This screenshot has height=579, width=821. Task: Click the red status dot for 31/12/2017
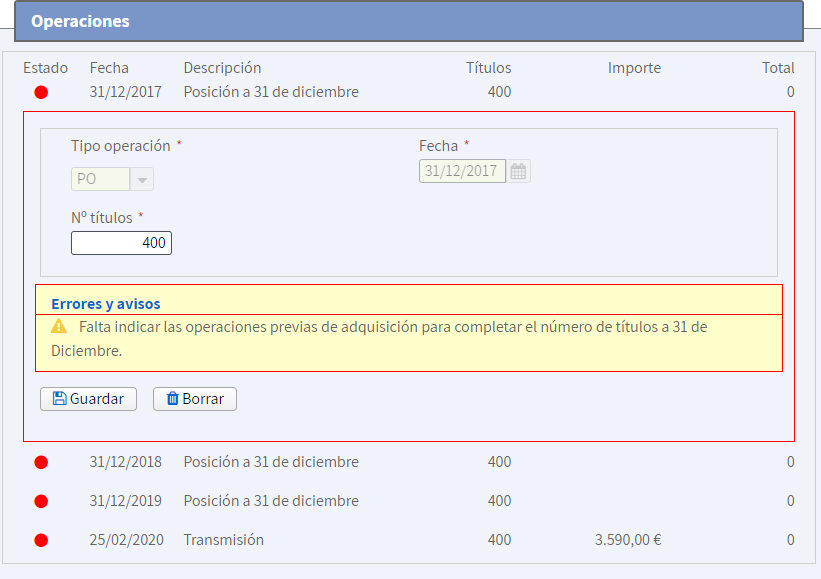(x=41, y=93)
